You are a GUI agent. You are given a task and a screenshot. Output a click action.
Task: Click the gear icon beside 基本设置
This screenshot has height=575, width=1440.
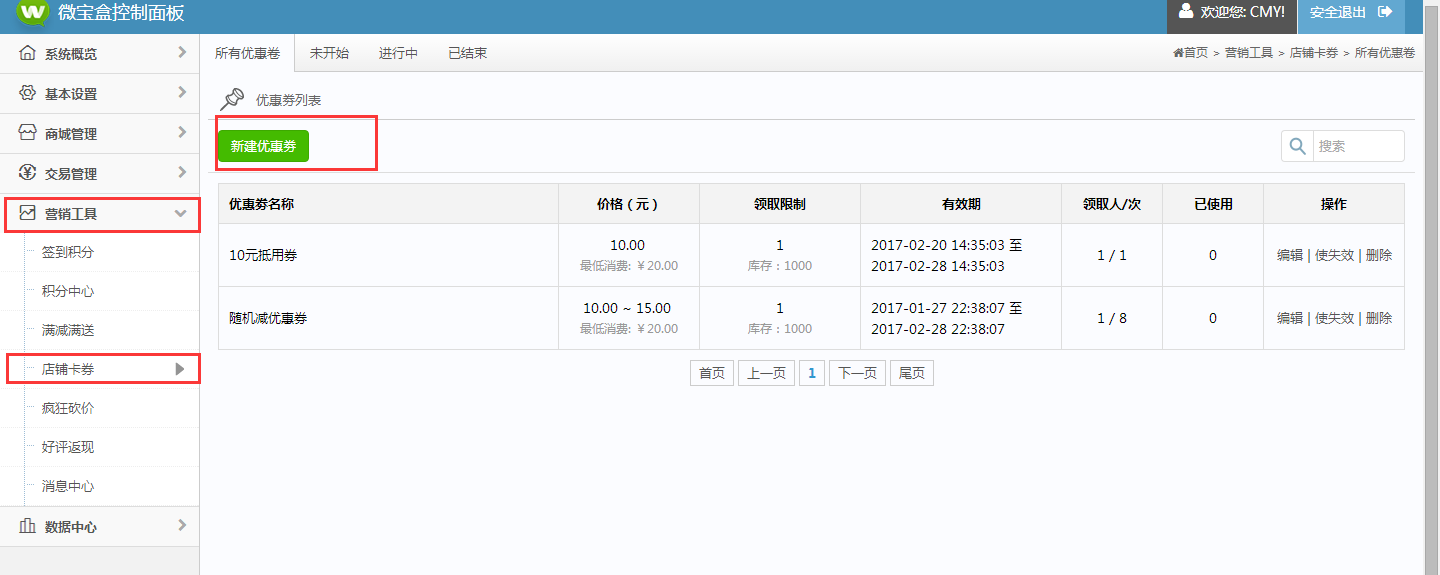27,93
